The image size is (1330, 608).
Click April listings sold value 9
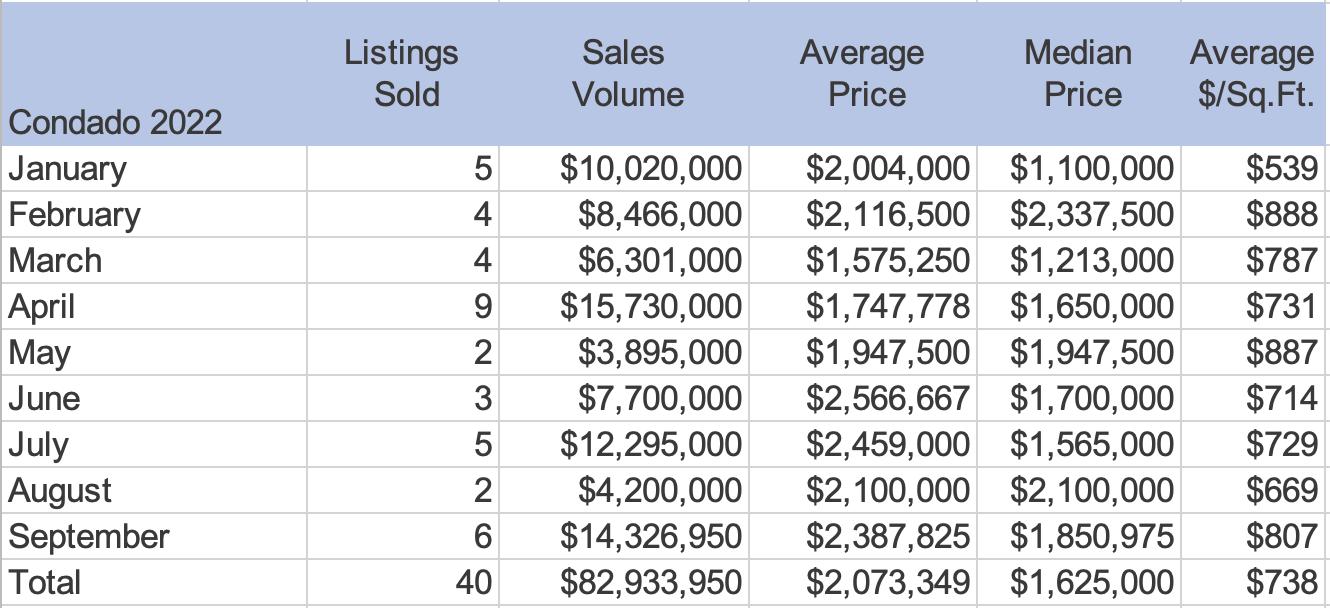483,307
